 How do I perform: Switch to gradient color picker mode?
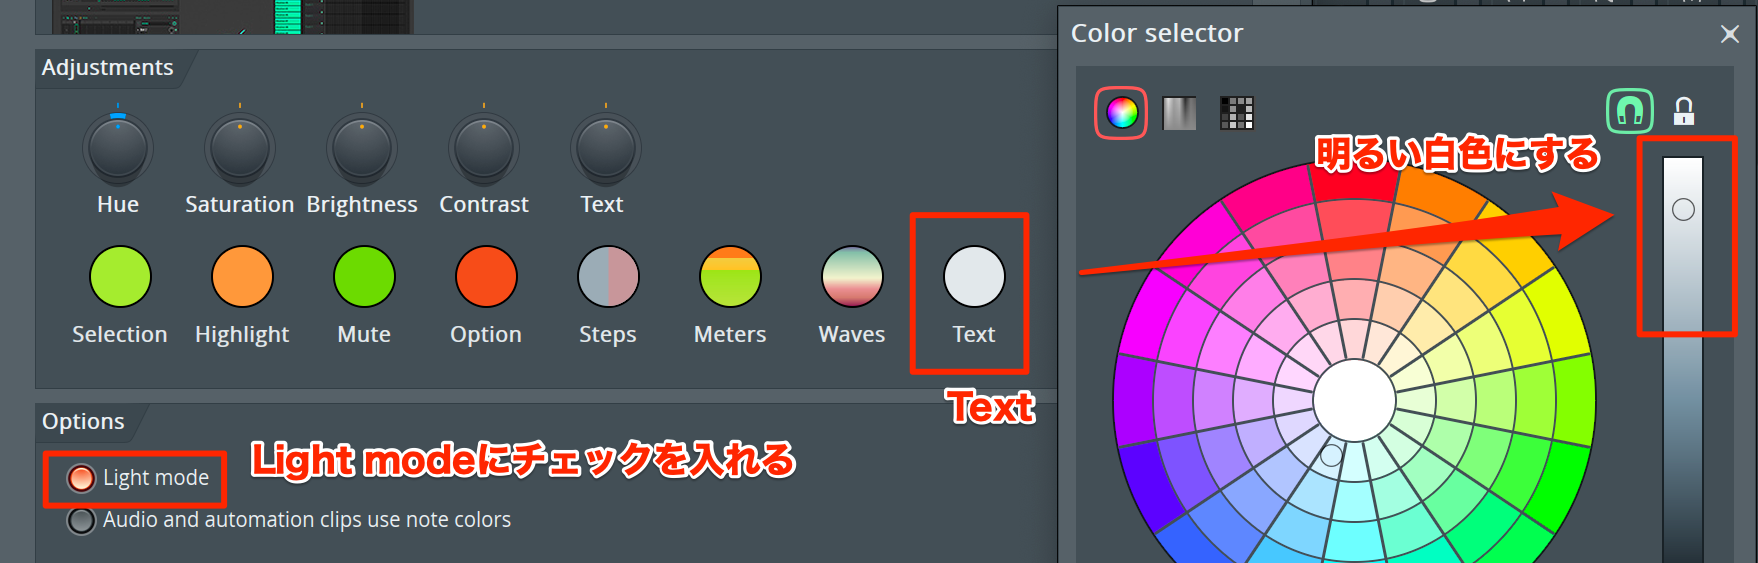(x=1179, y=113)
